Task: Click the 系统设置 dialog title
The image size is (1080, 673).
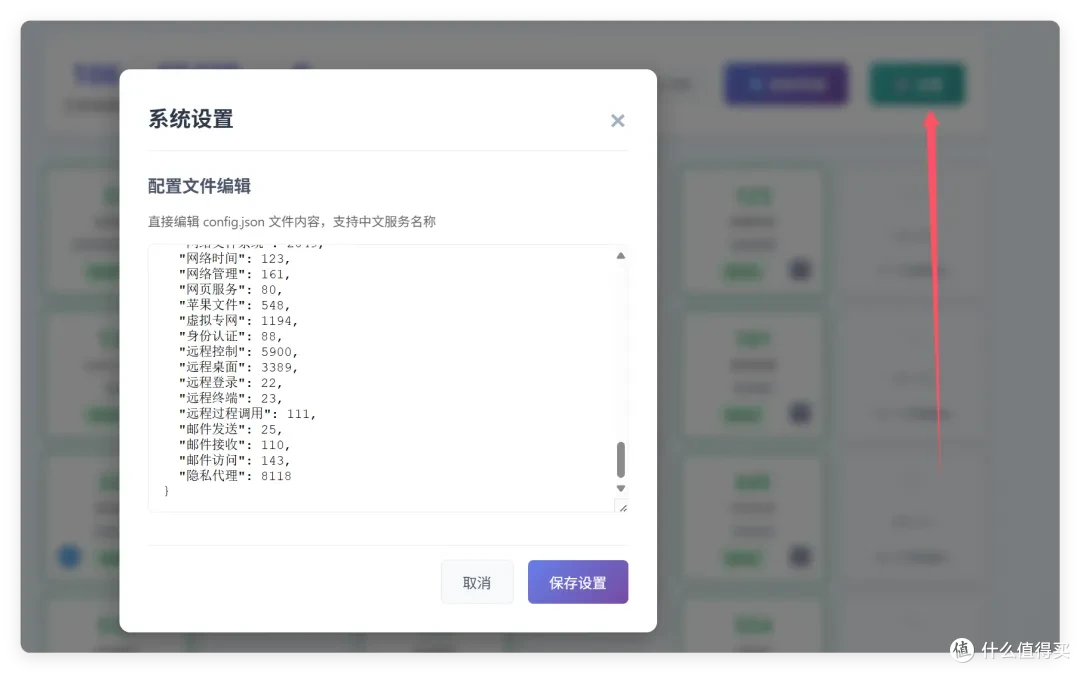Action: 191,119
